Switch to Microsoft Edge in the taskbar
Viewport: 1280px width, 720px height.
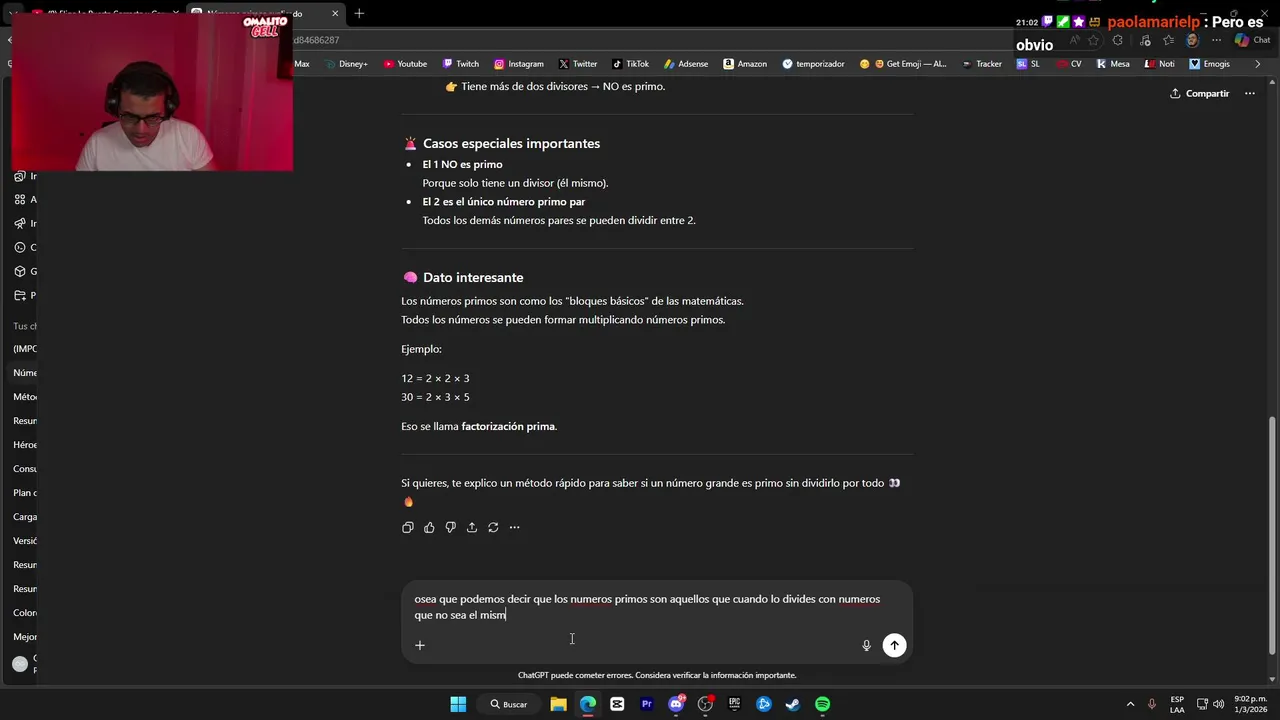point(588,704)
